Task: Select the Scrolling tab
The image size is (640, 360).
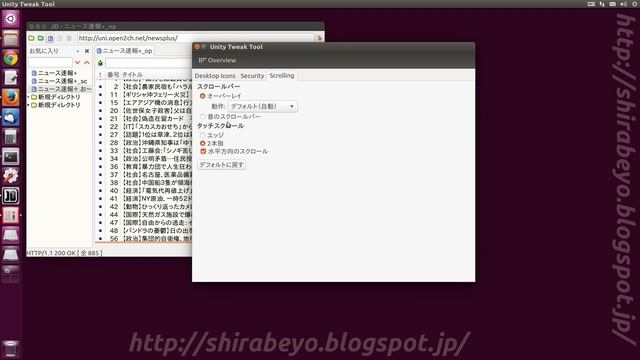Action: [x=282, y=76]
